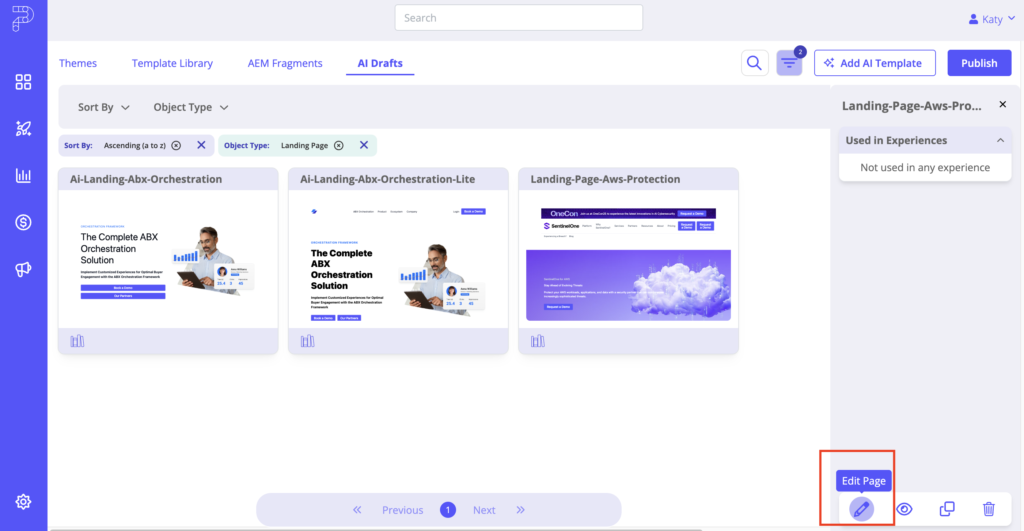This screenshot has height=531, width=1024.
Task: Click the Add AI Template button
Action: (x=874, y=63)
